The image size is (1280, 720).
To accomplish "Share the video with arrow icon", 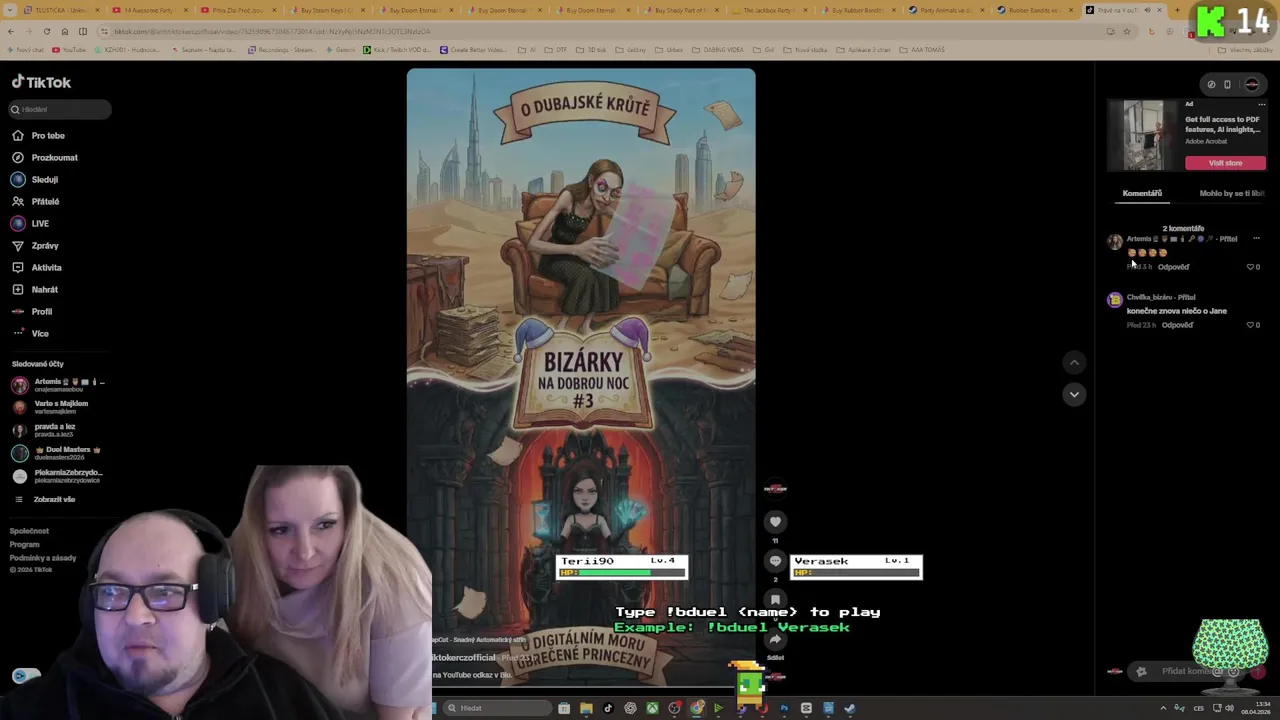I will (x=775, y=639).
